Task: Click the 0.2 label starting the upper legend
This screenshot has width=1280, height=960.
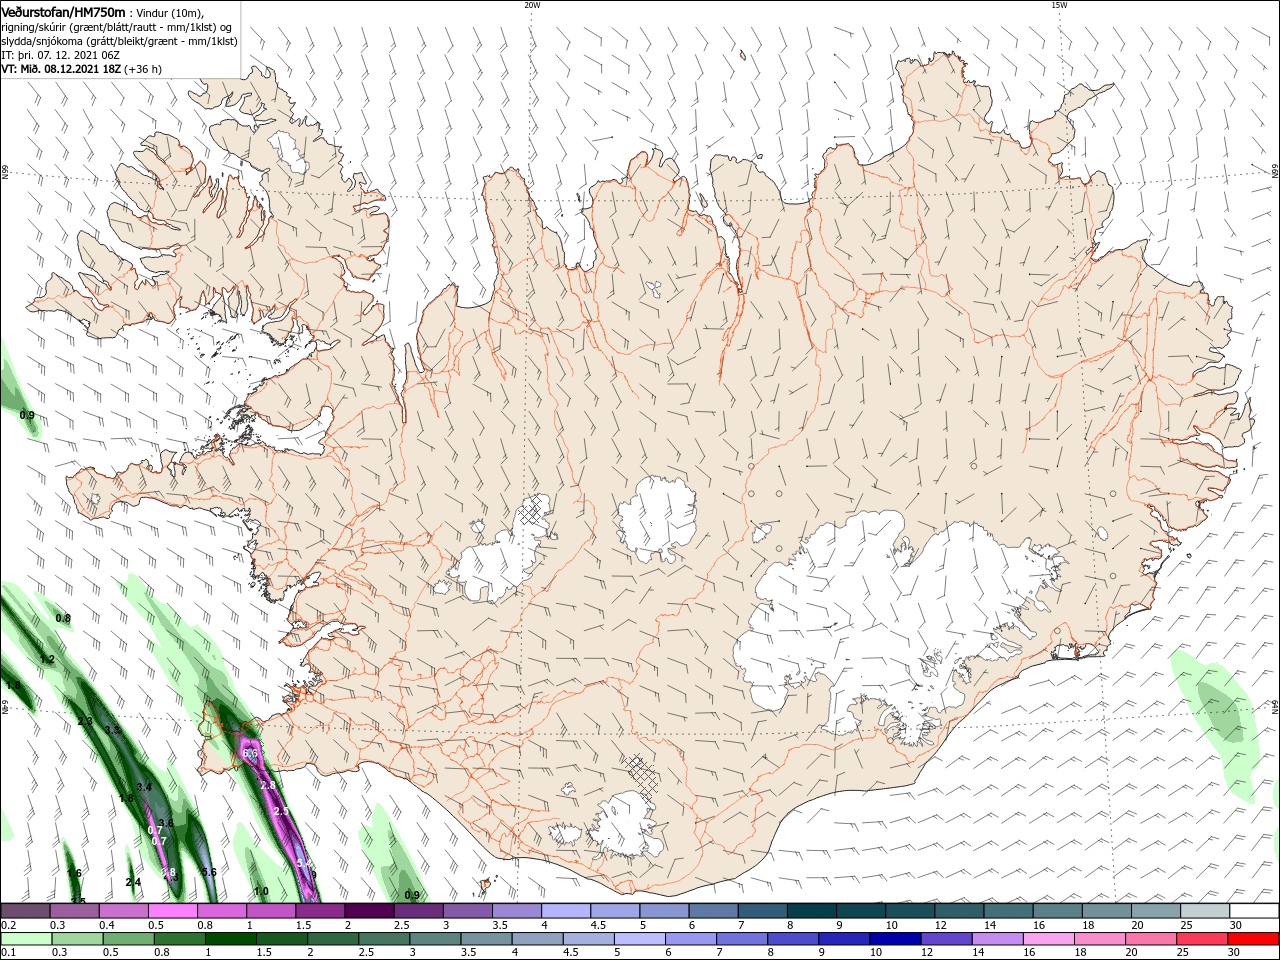Action: [9, 925]
